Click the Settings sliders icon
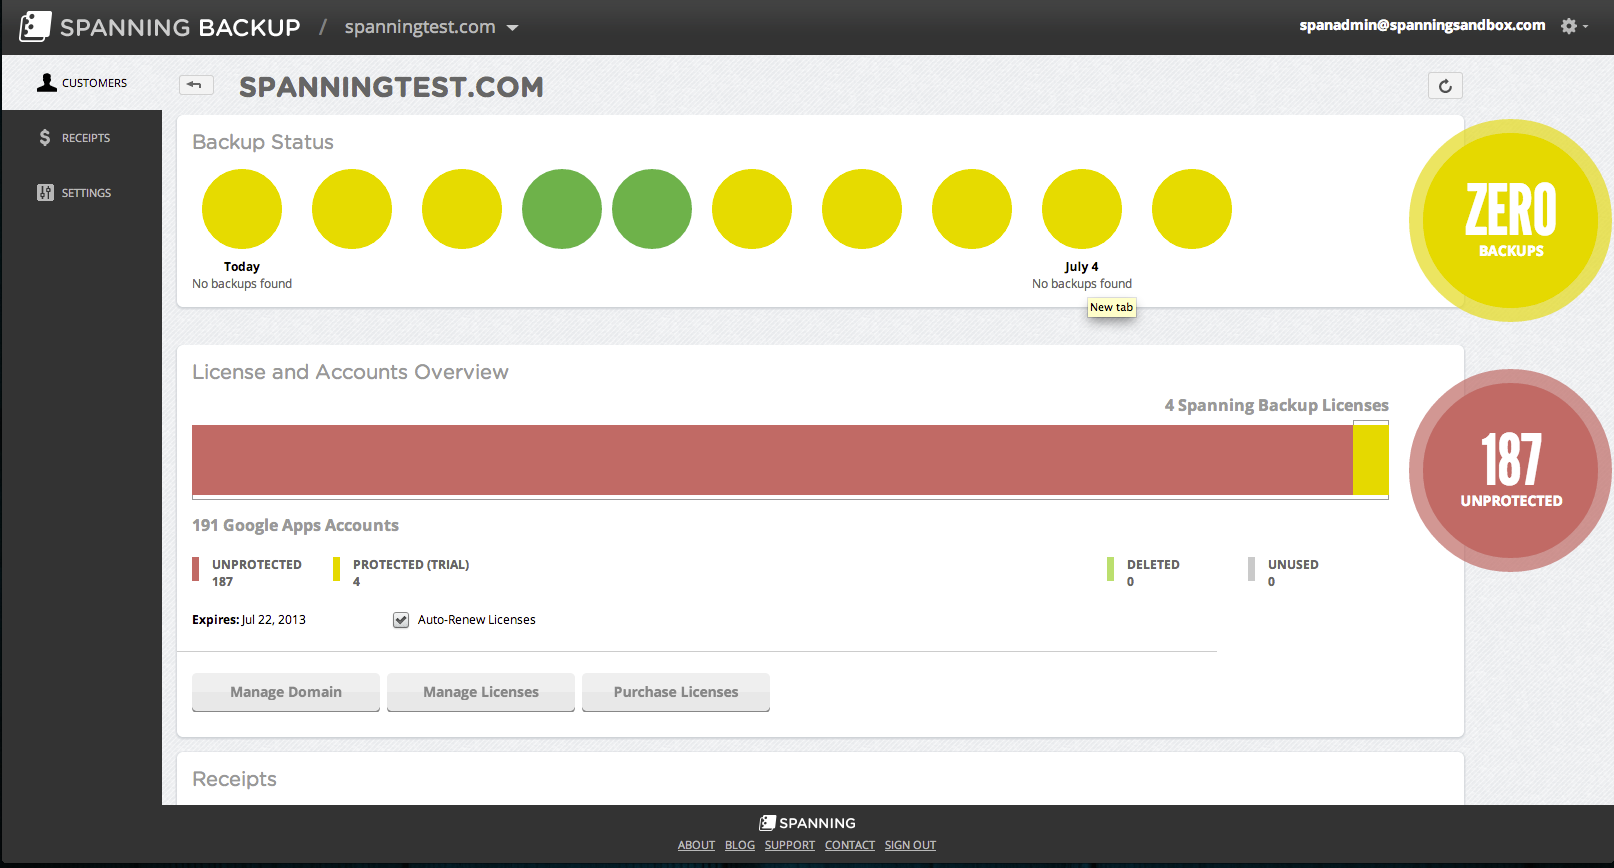 (x=45, y=192)
